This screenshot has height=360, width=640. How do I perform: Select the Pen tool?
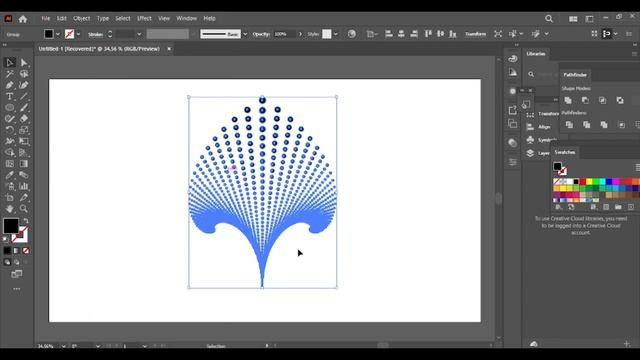[x=10, y=85]
